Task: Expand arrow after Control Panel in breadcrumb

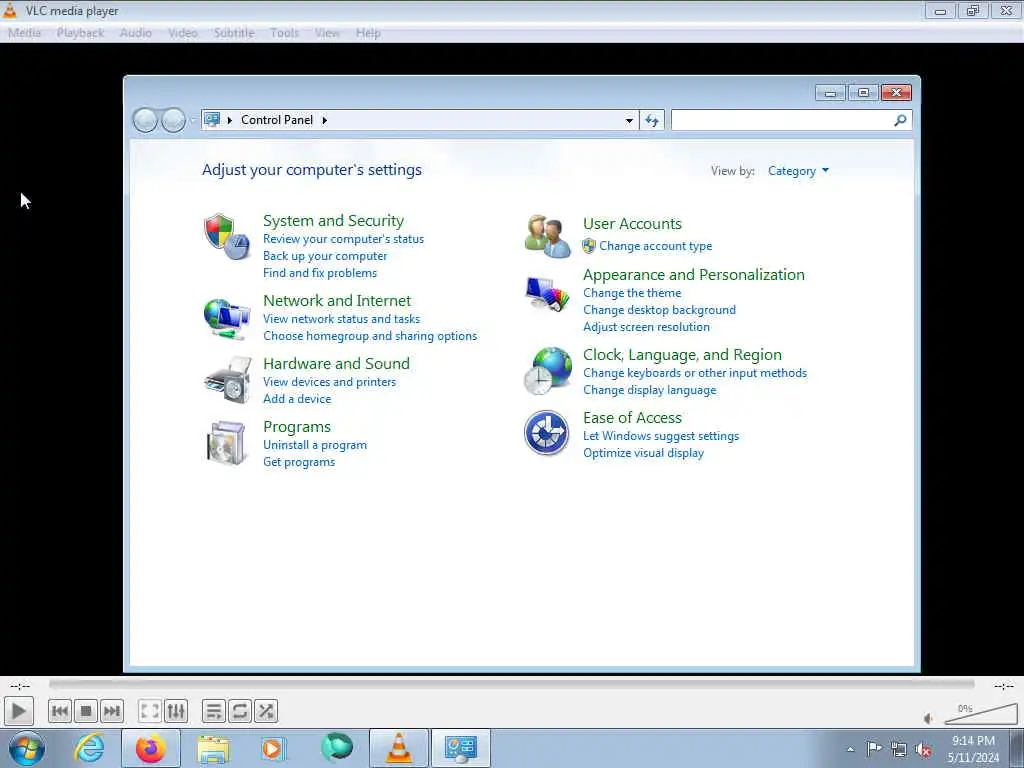Action: pyautogui.click(x=325, y=120)
